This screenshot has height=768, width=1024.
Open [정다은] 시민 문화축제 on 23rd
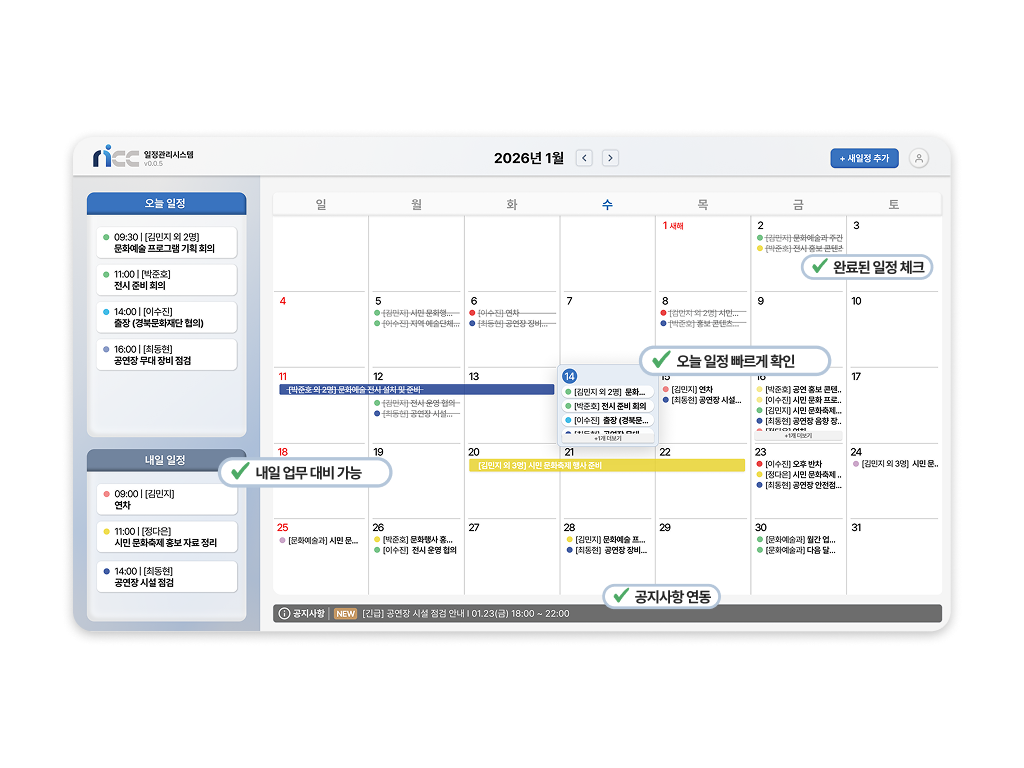click(x=799, y=475)
